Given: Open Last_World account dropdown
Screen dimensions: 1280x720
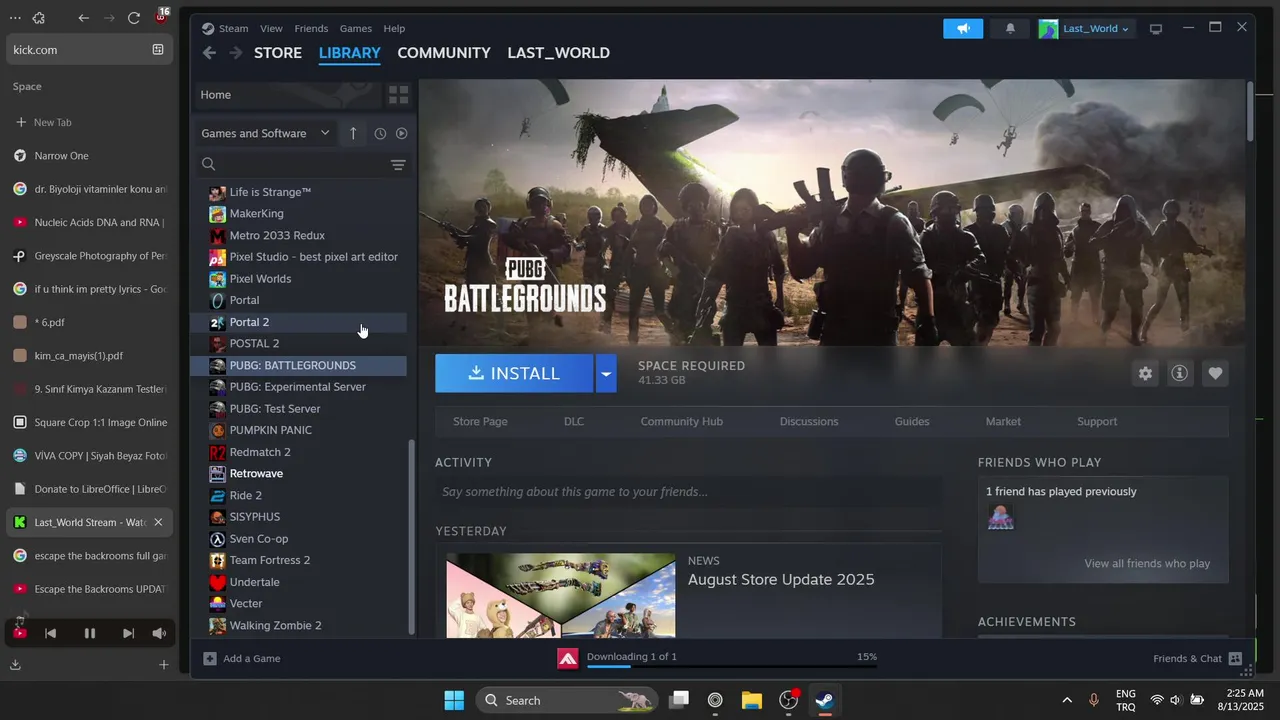Looking at the screenshot, I should 1085,28.
